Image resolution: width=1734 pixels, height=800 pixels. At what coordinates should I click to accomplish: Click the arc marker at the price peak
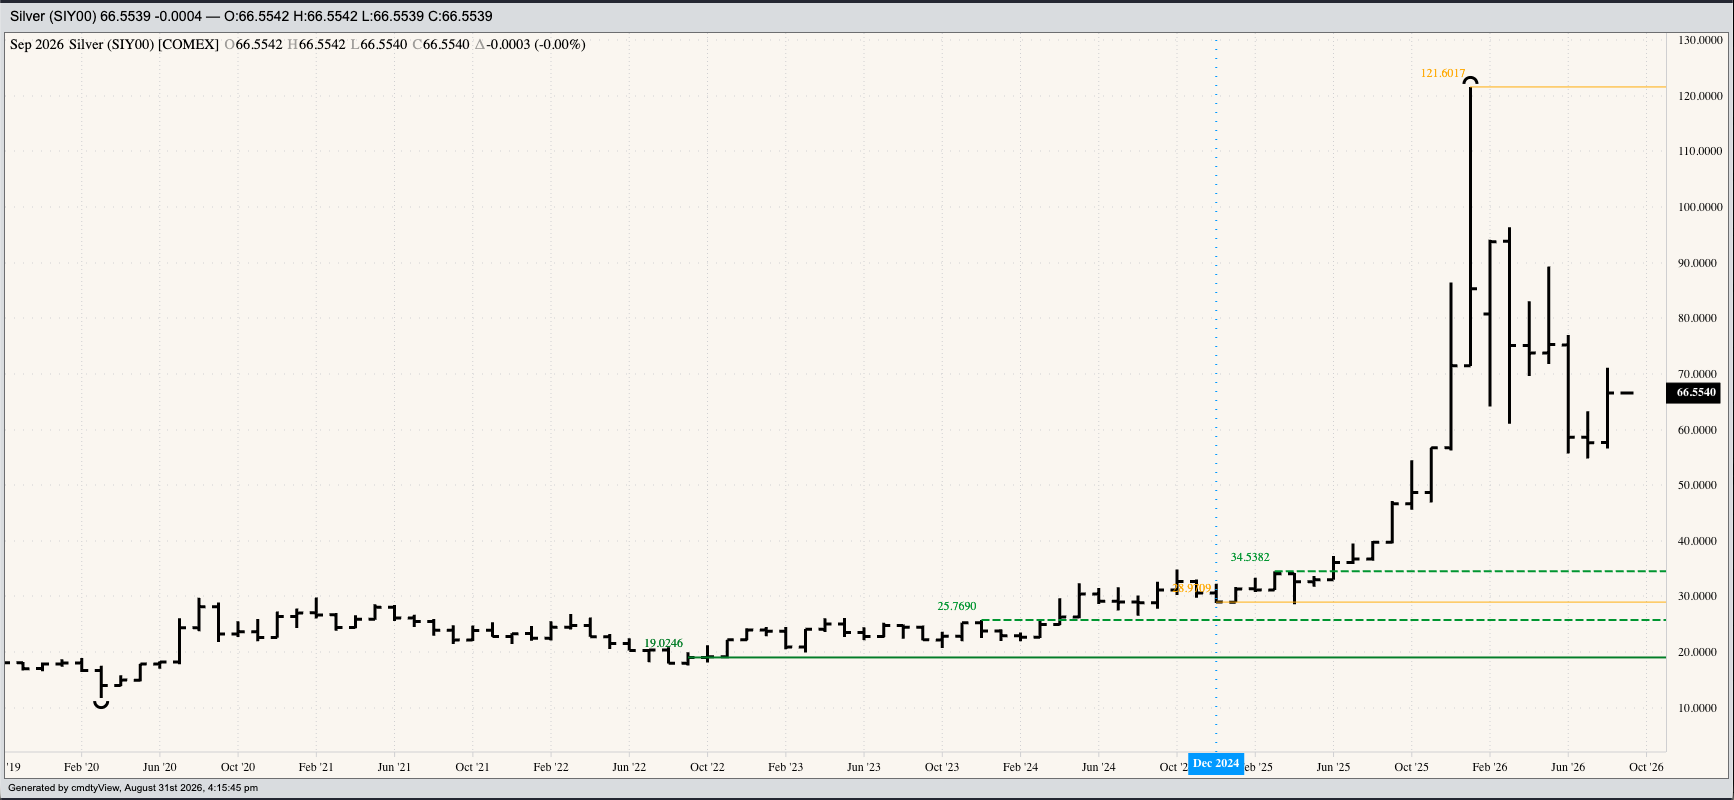coord(1470,81)
